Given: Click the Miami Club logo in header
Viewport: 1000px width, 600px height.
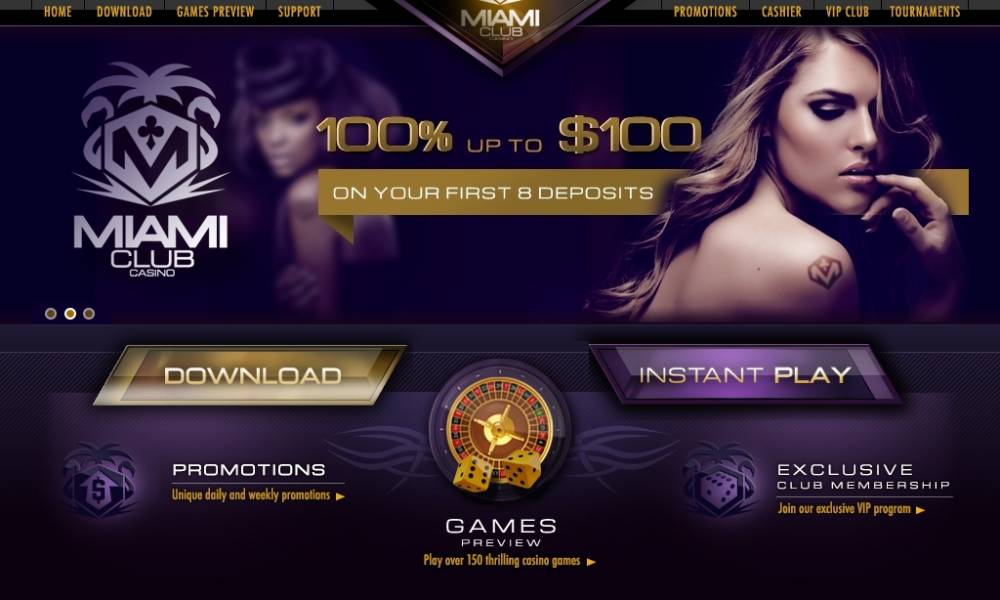Looking at the screenshot, I should pos(500,22).
